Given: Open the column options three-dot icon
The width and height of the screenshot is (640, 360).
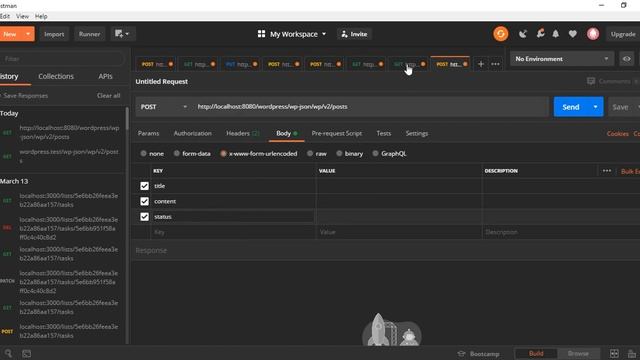Looking at the screenshot, I should pos(607,171).
